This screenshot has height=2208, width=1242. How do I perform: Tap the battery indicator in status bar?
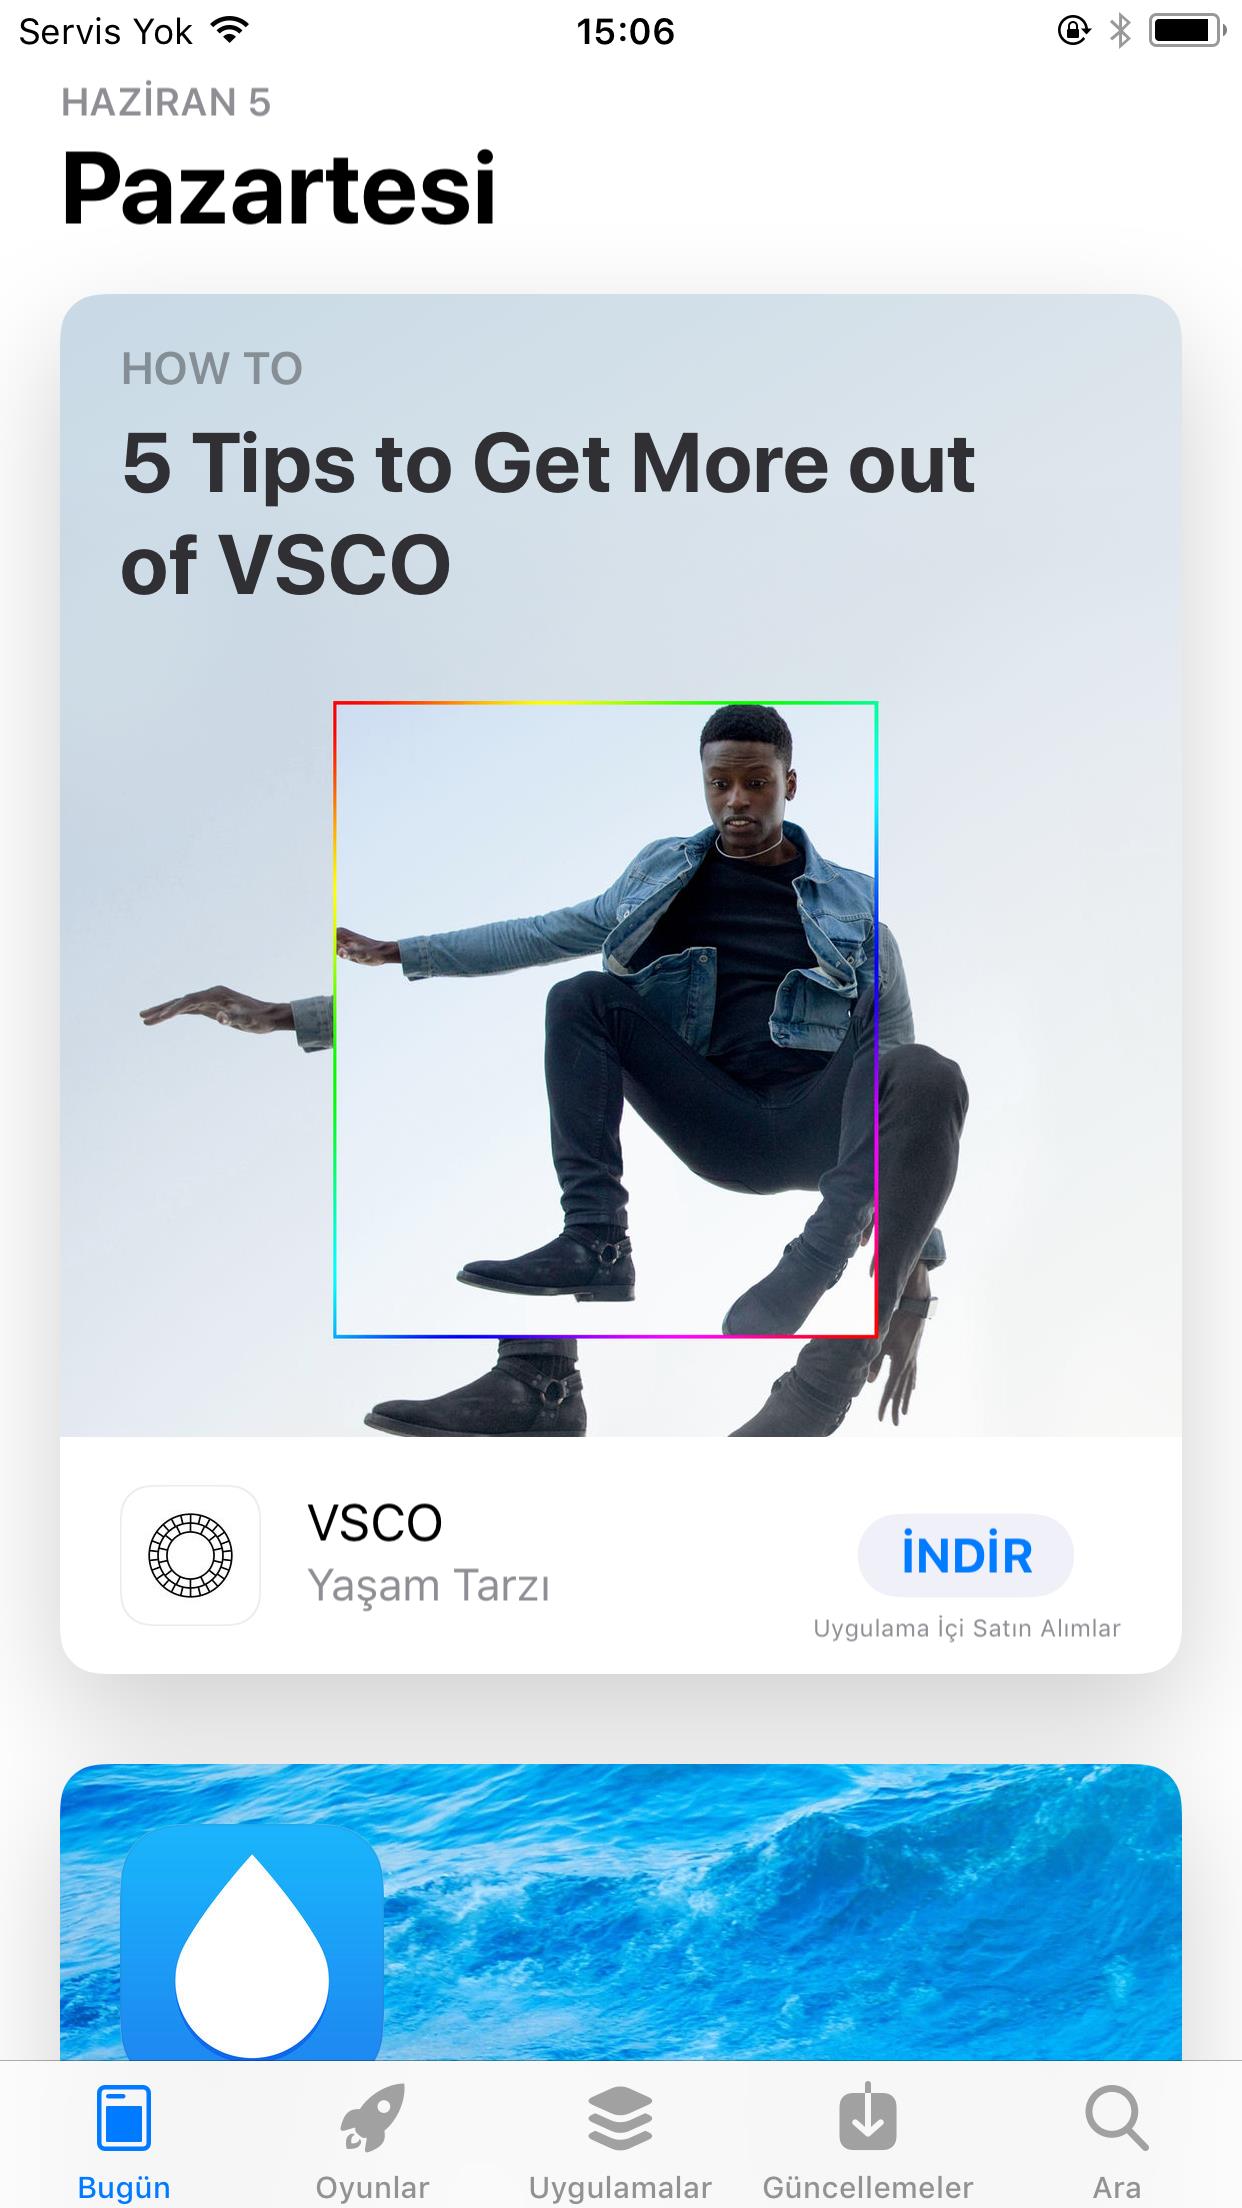click(x=1188, y=31)
